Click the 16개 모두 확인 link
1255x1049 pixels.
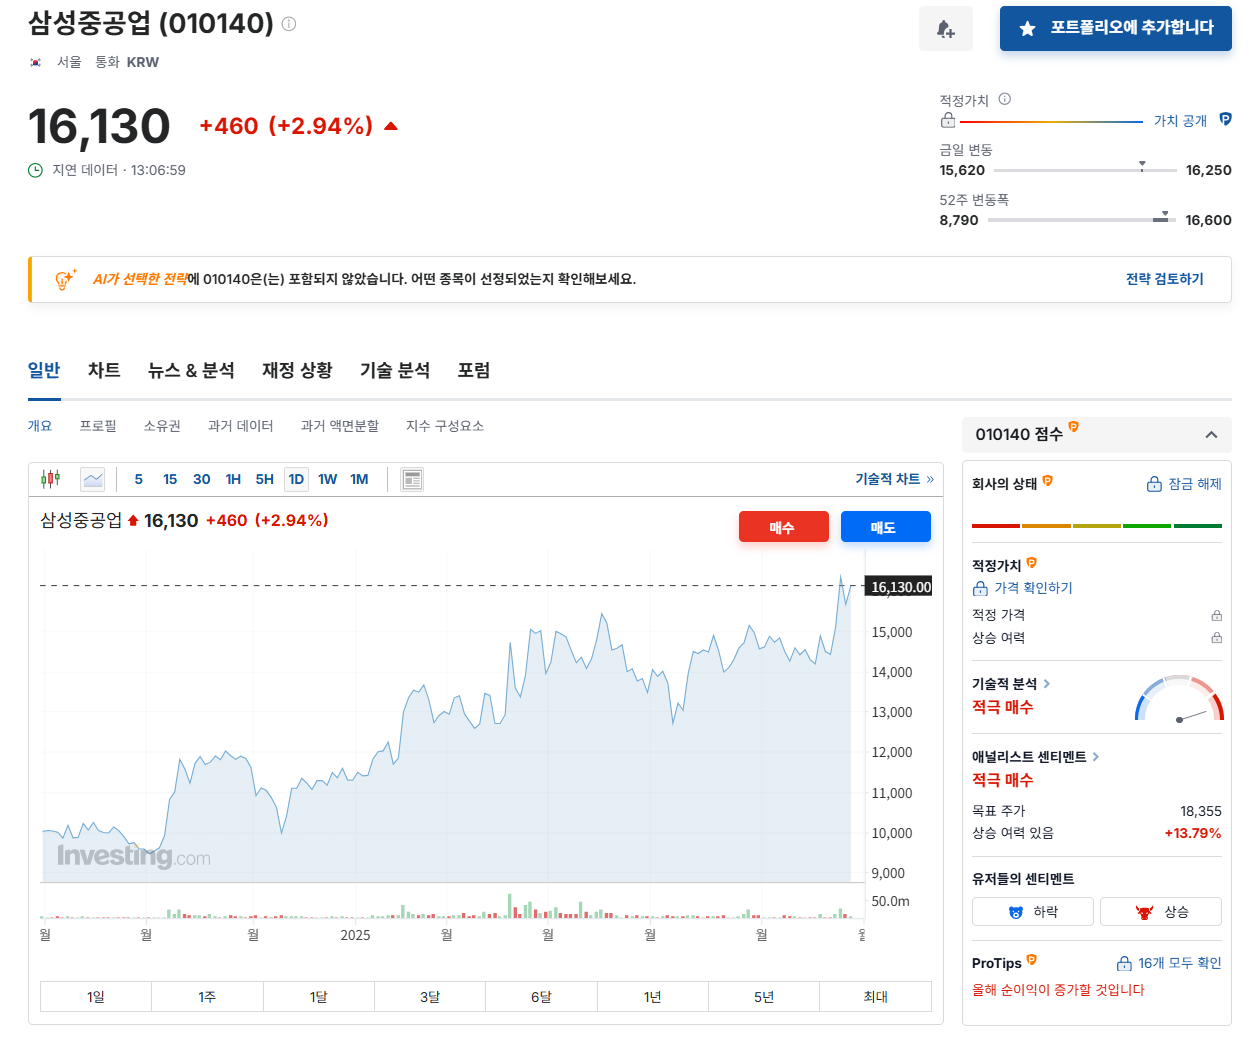click(x=1169, y=963)
